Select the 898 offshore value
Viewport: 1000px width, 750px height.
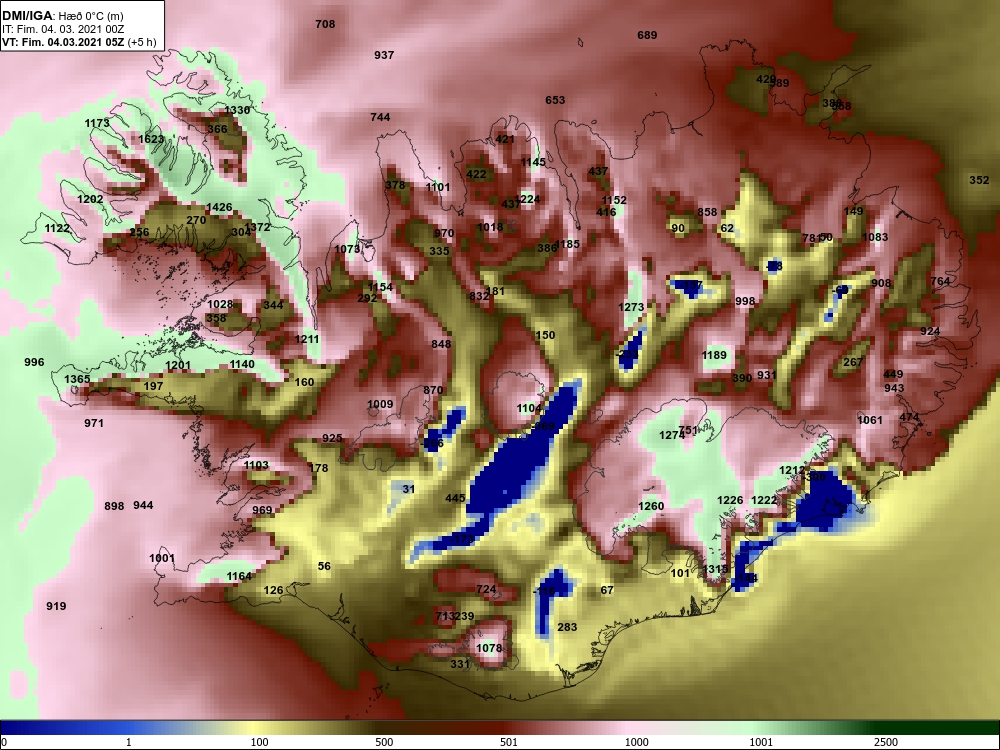point(114,506)
